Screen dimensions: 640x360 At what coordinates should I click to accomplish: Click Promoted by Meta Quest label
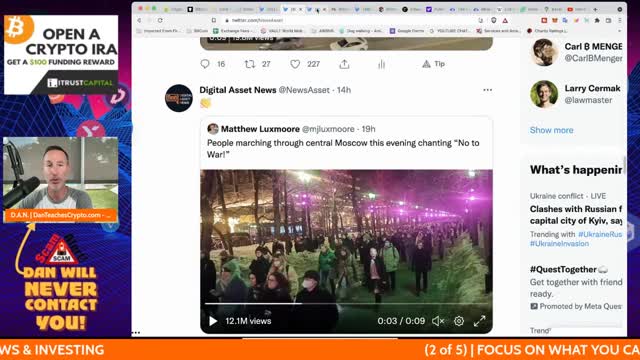pos(576,306)
